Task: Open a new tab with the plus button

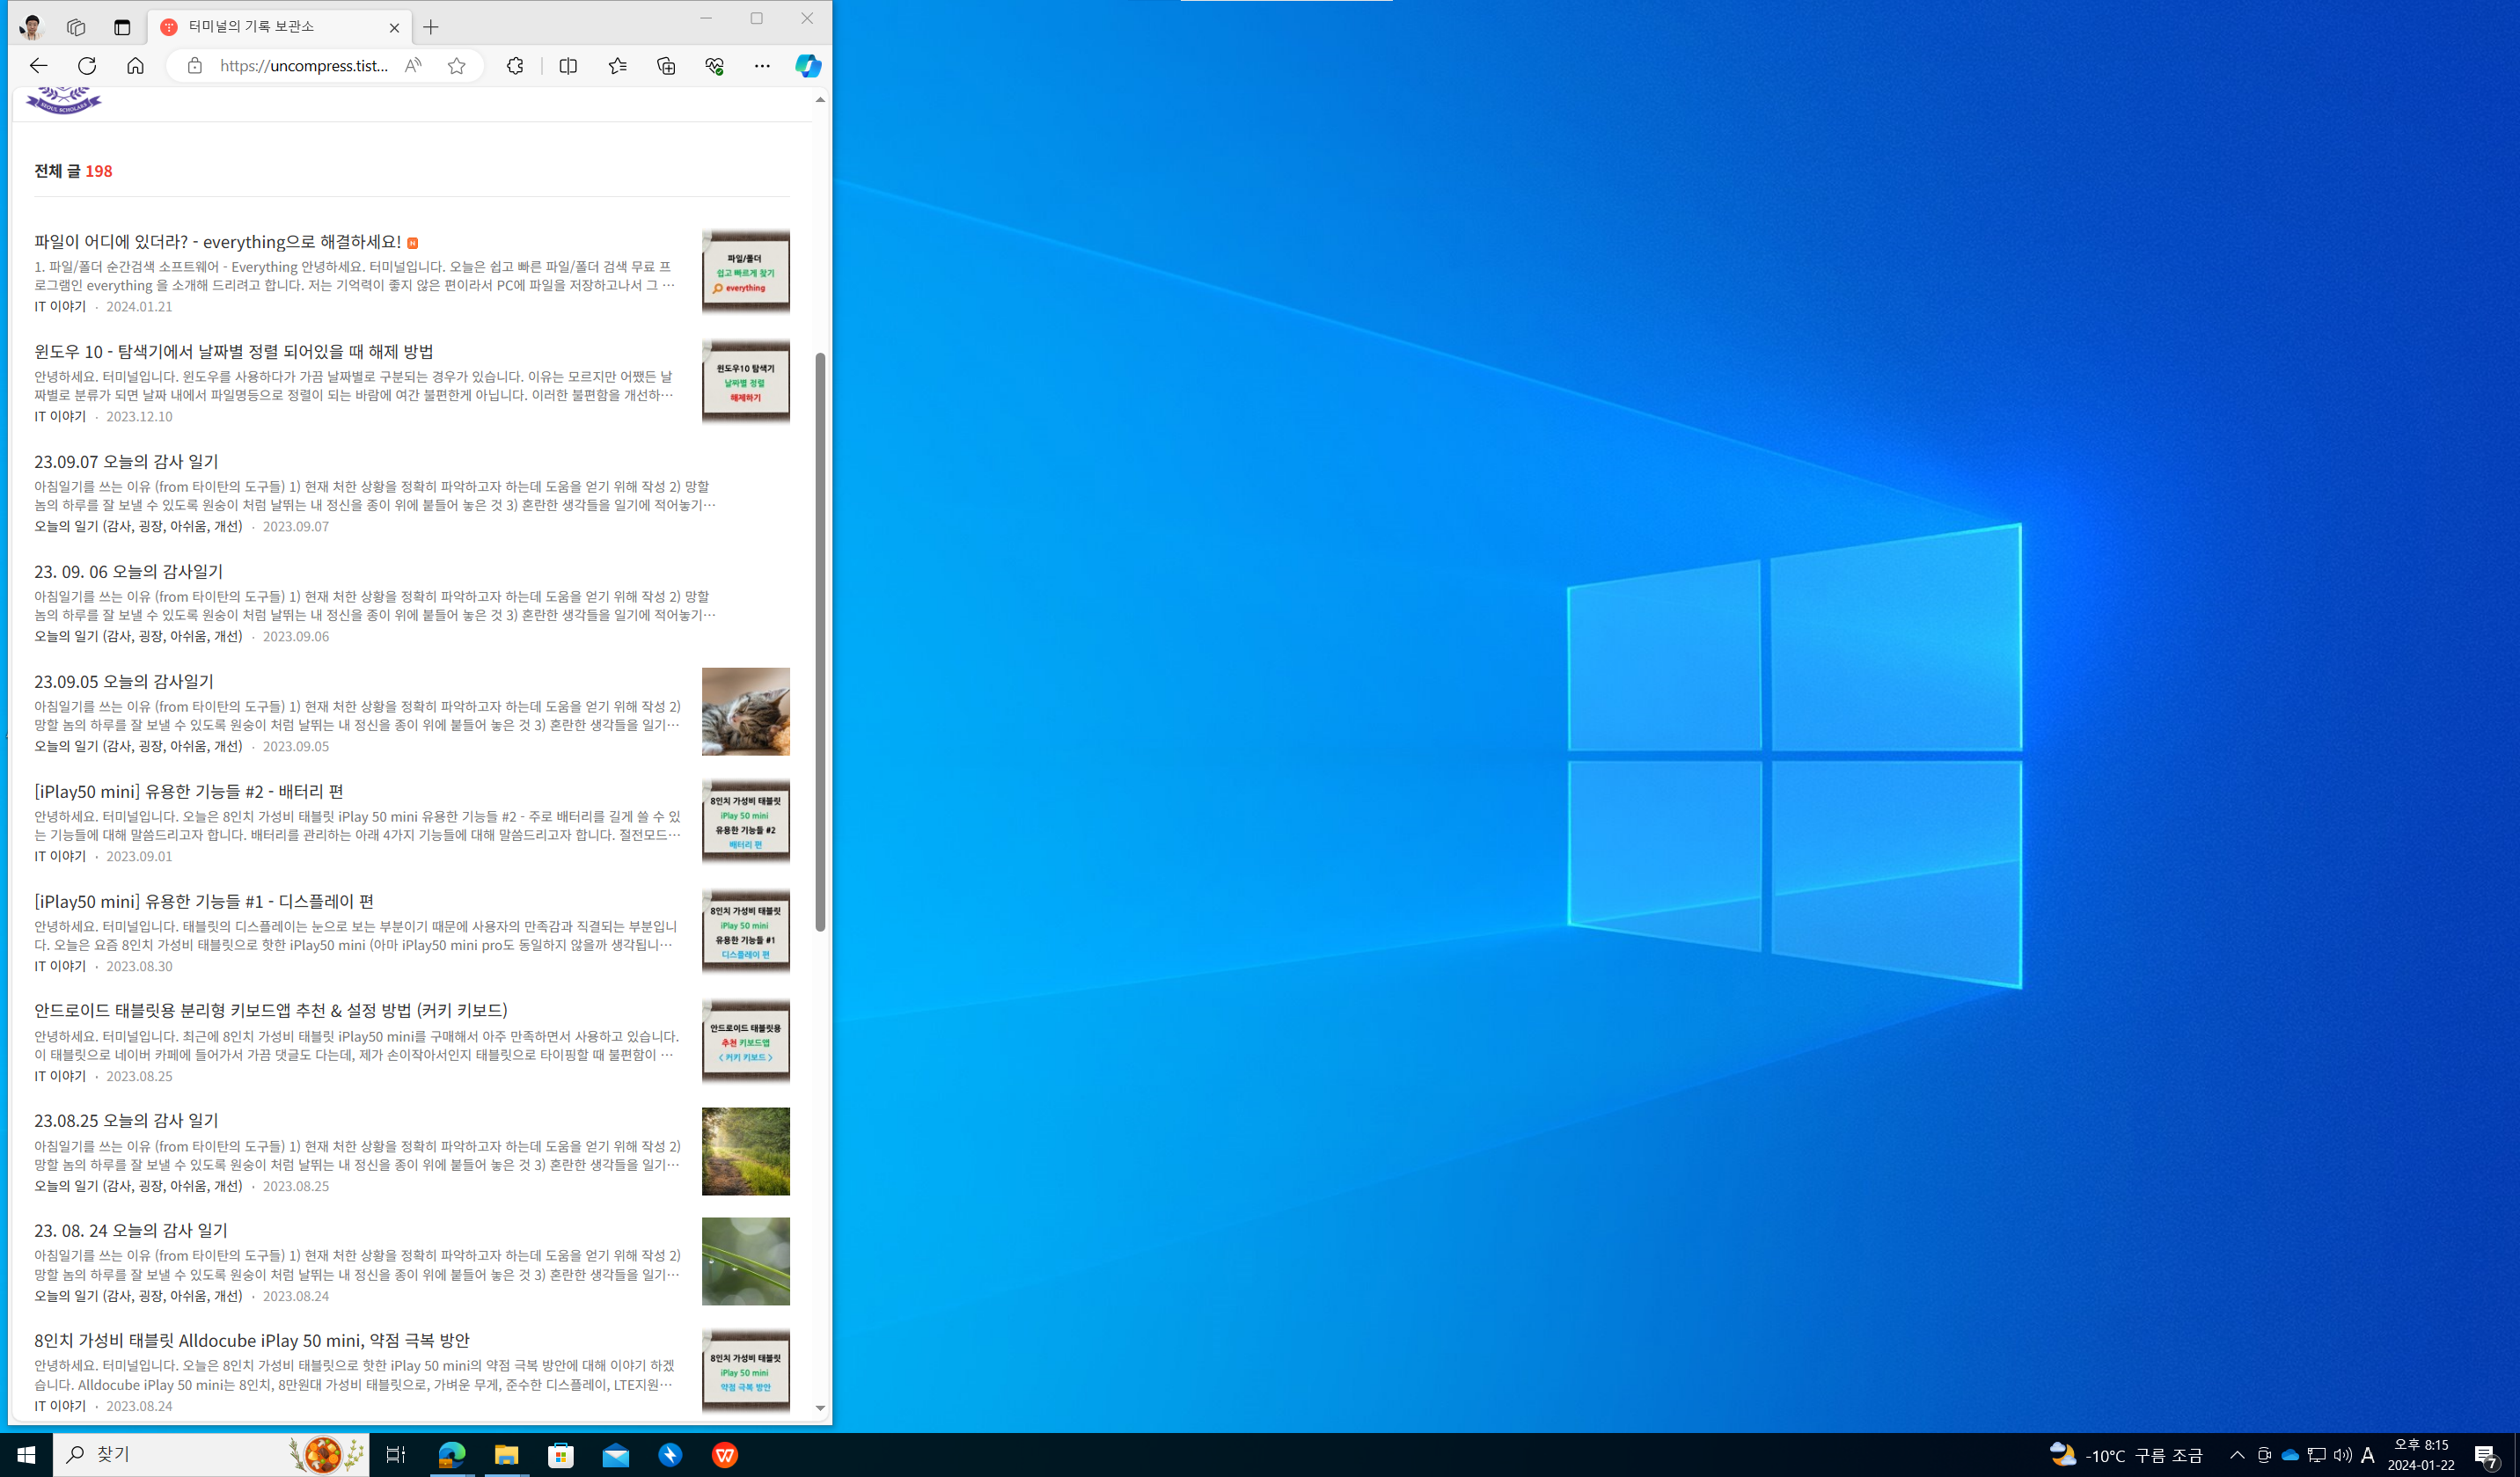Action: (x=431, y=27)
